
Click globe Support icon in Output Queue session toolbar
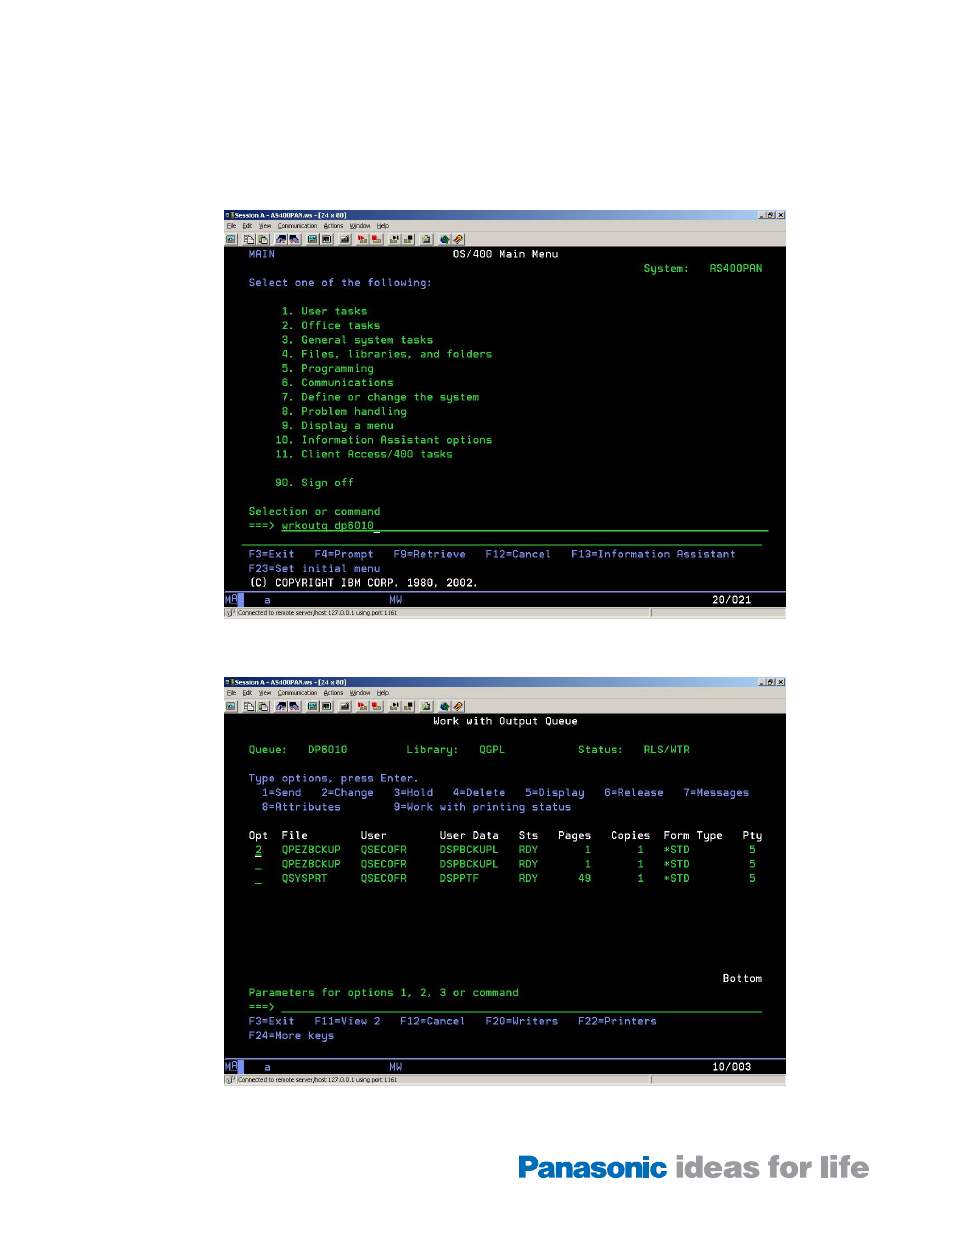point(445,706)
